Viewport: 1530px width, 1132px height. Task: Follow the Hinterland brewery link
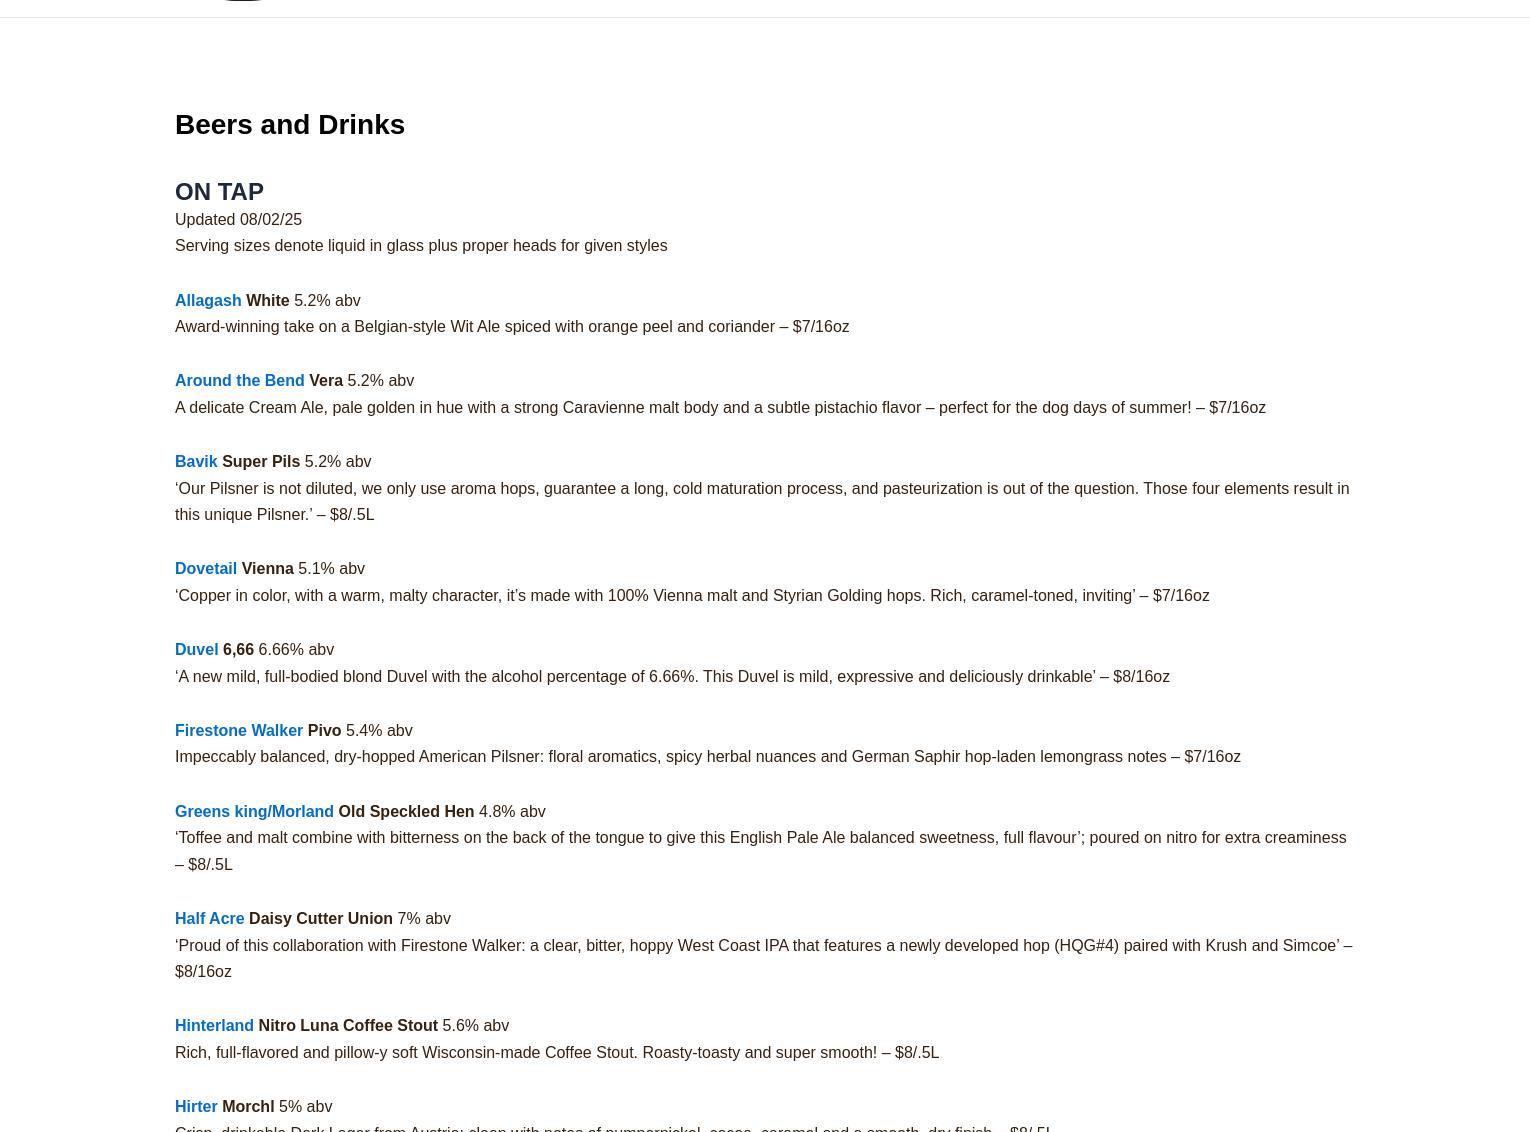[x=214, y=1025]
